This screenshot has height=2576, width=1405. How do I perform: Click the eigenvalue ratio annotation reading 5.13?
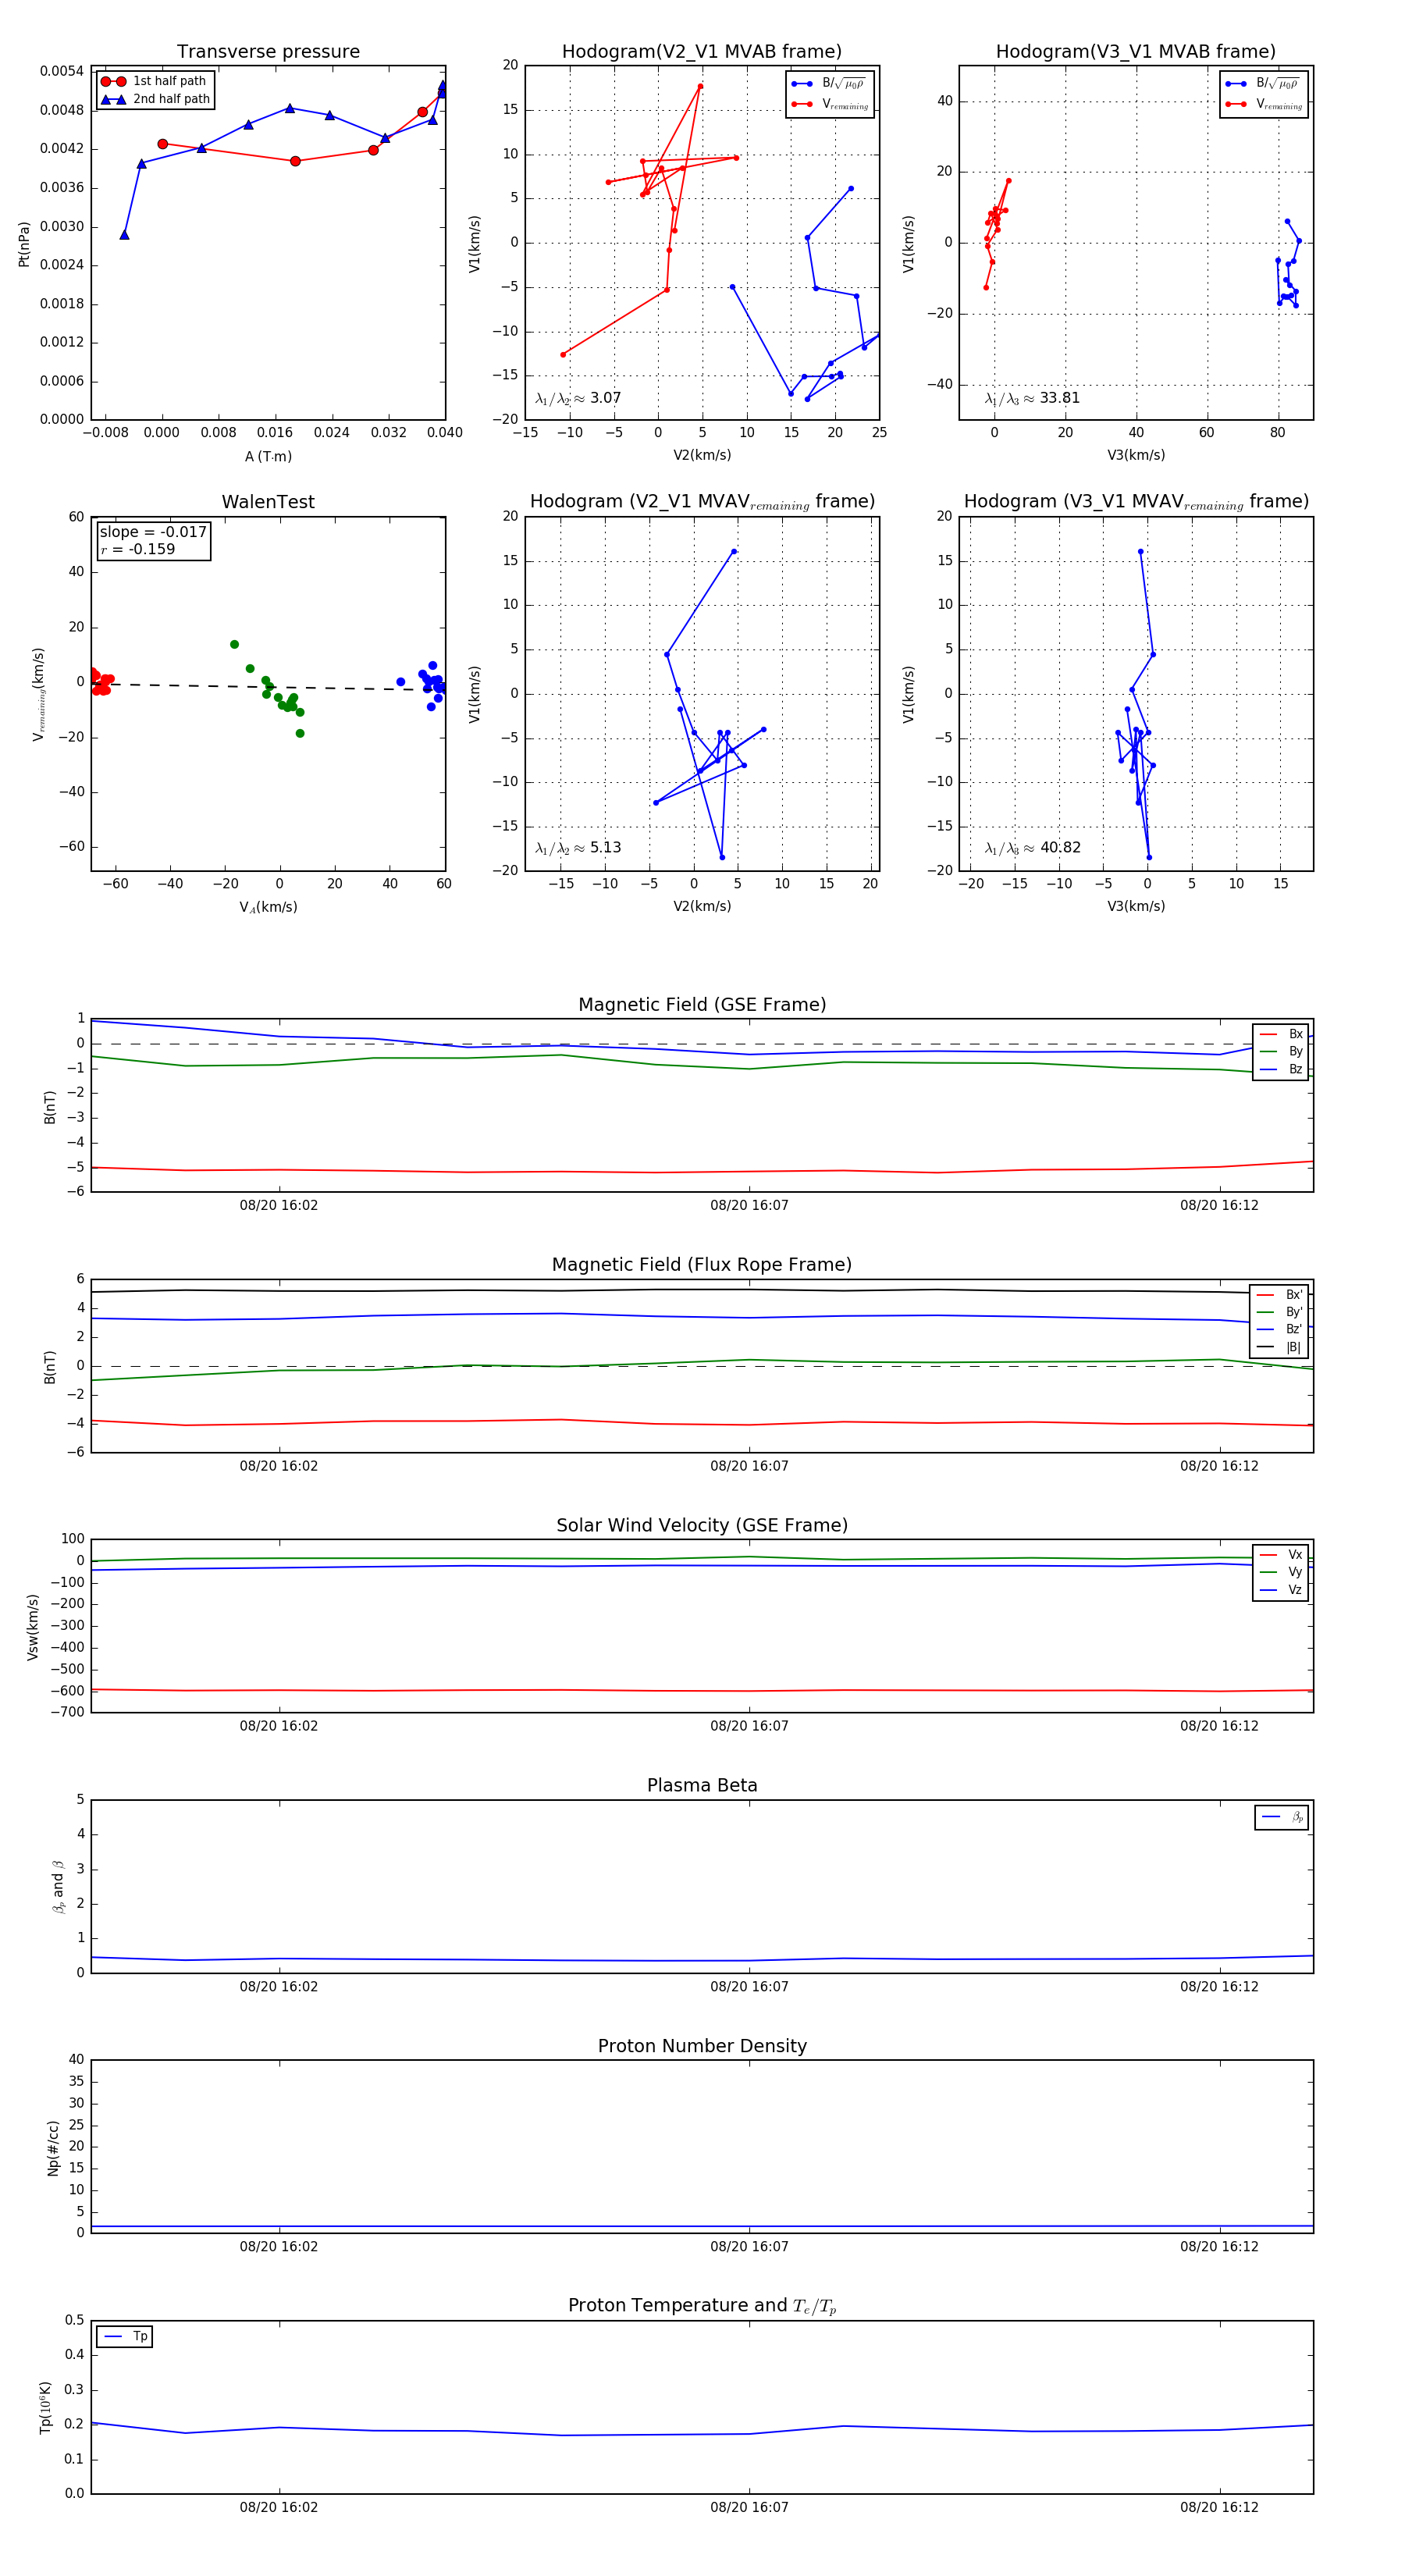(x=578, y=848)
